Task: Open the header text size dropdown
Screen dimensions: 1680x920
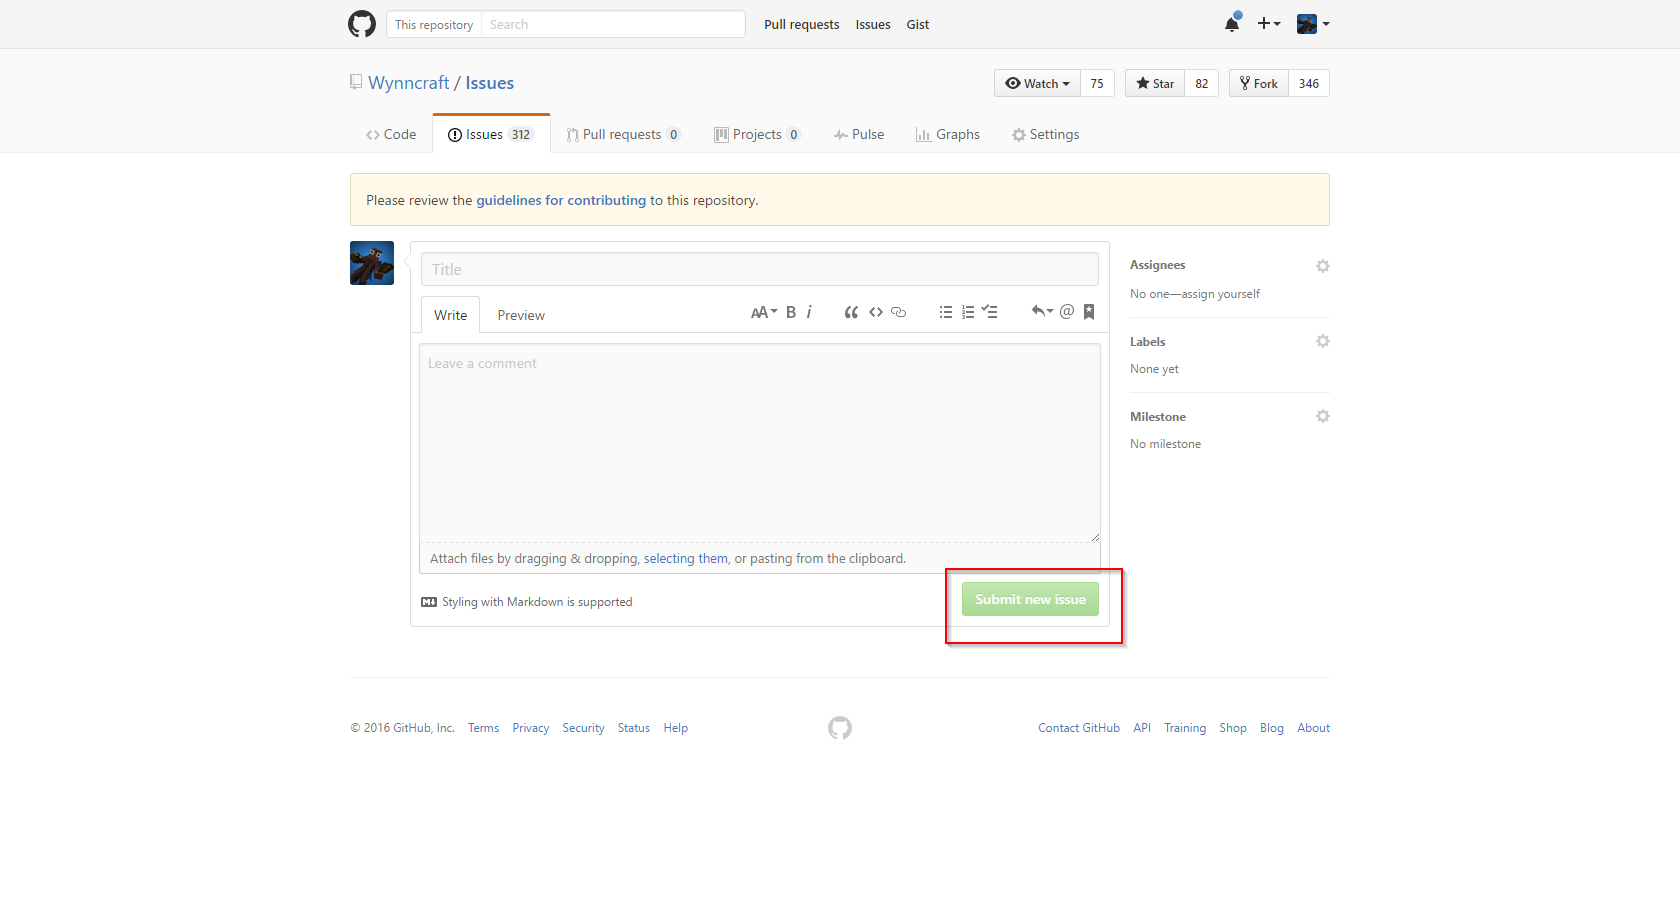Action: pos(764,312)
